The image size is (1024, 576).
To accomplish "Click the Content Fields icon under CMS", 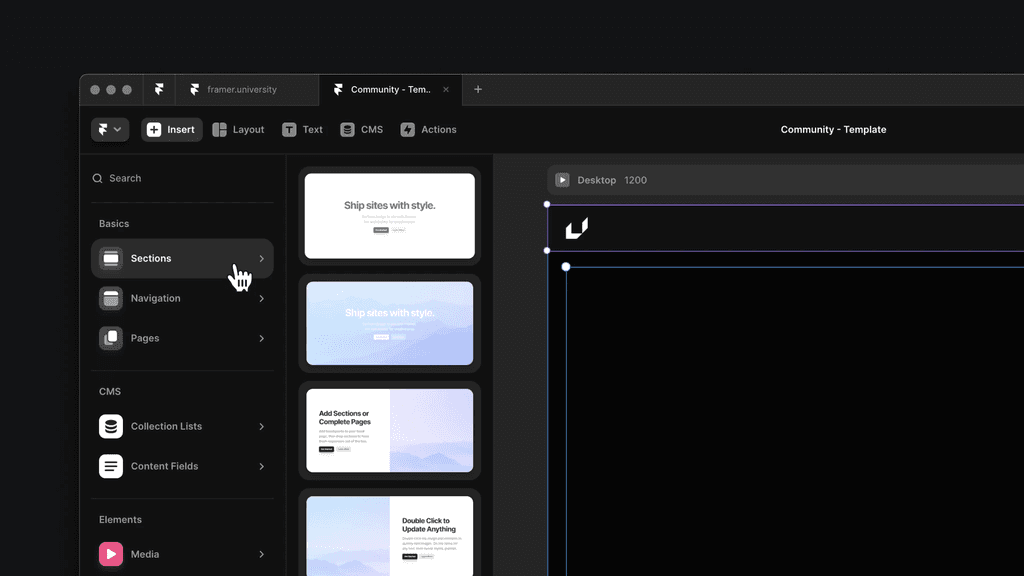I will pyautogui.click(x=110, y=466).
